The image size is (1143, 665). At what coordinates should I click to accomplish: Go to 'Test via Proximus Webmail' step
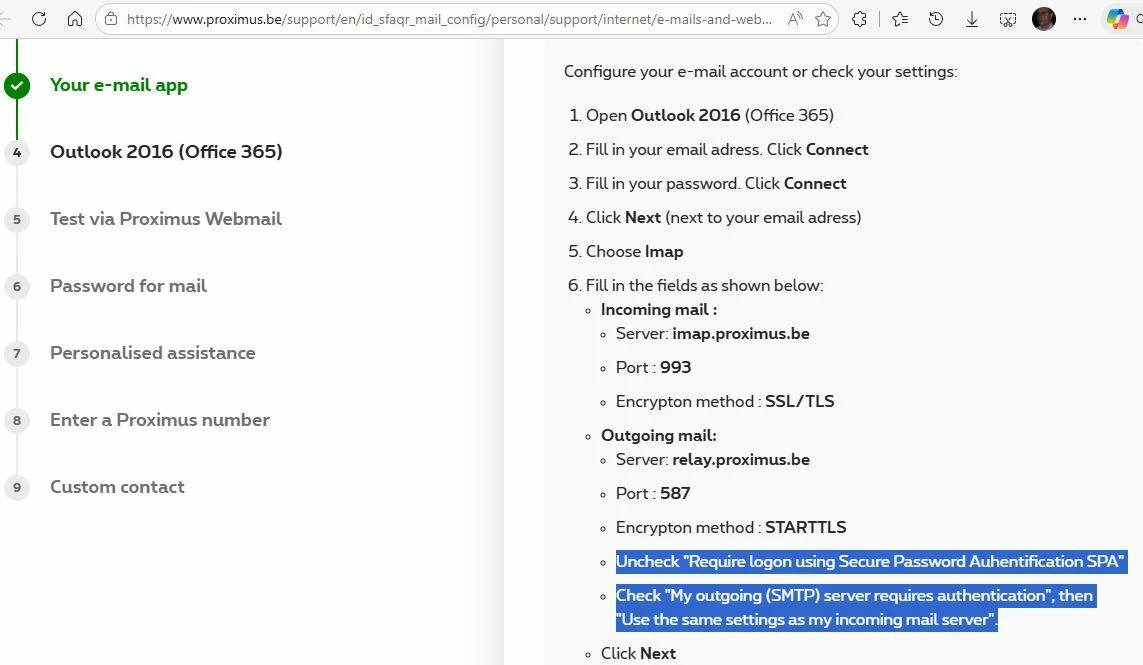coord(165,219)
